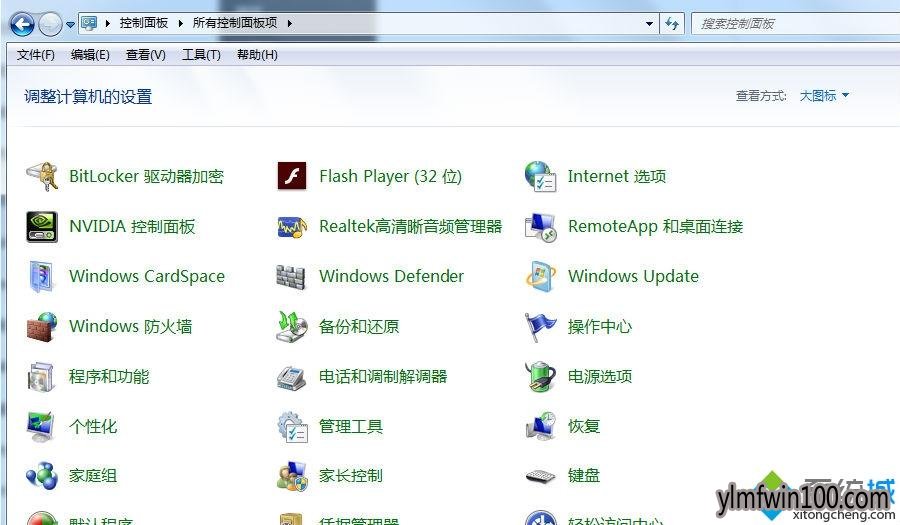The image size is (900, 525).
Task: Open the 查看(V) menu
Action: coord(146,55)
